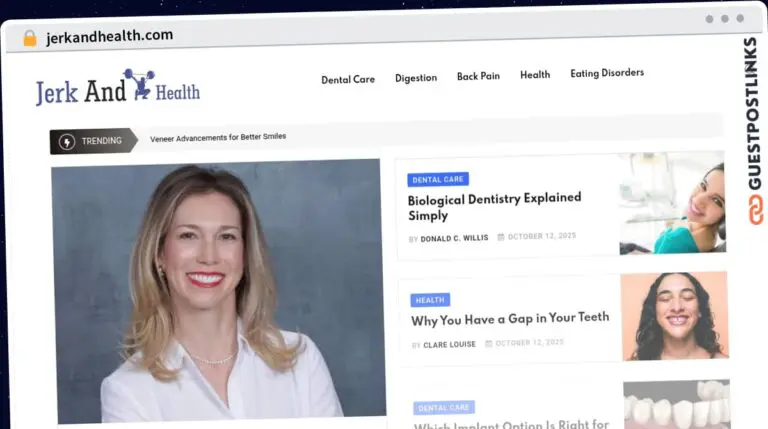Image resolution: width=768 pixels, height=429 pixels.
Task: Select the Health navigation item
Action: (535, 75)
